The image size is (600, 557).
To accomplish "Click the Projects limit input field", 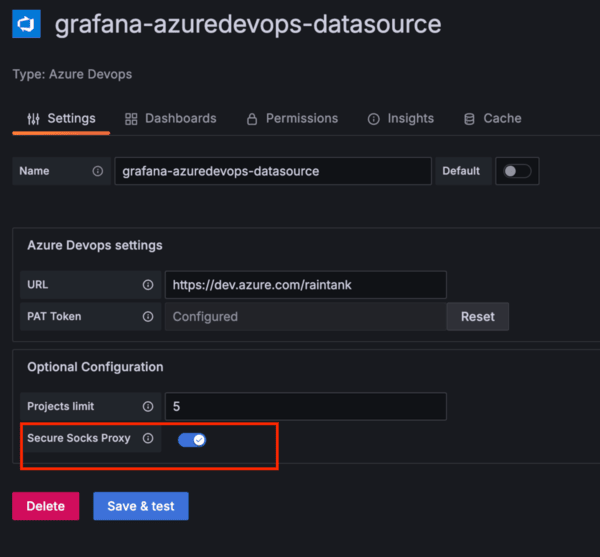I will coord(306,406).
